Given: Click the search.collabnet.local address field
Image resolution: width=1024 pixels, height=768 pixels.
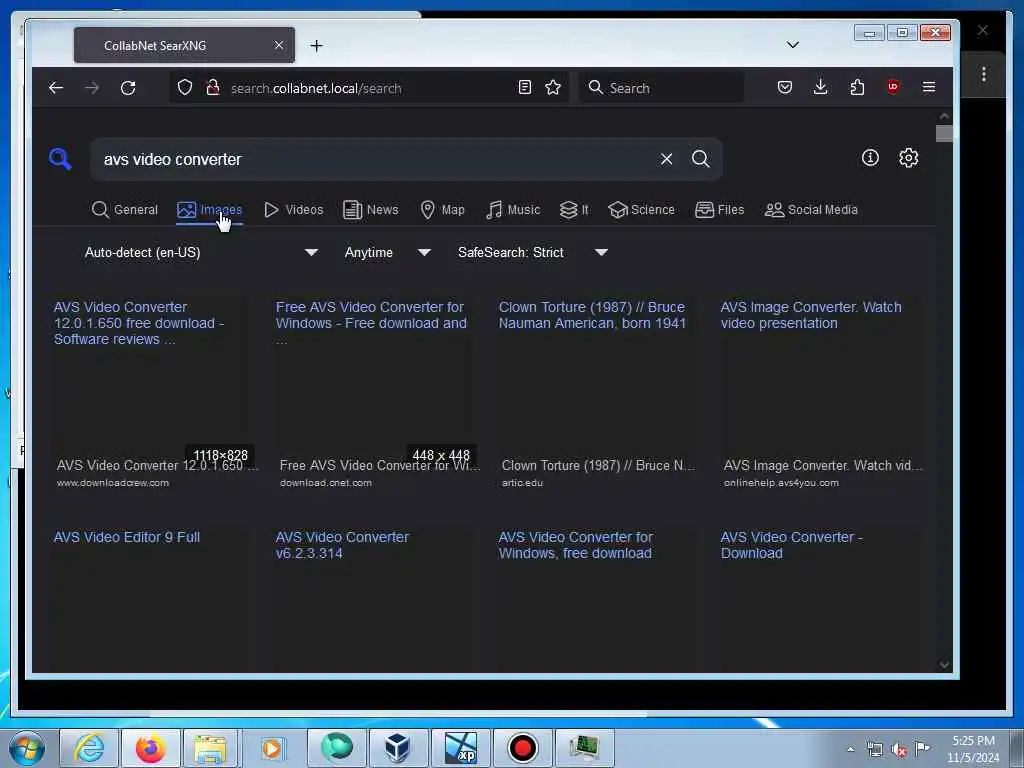Looking at the screenshot, I should [x=372, y=88].
